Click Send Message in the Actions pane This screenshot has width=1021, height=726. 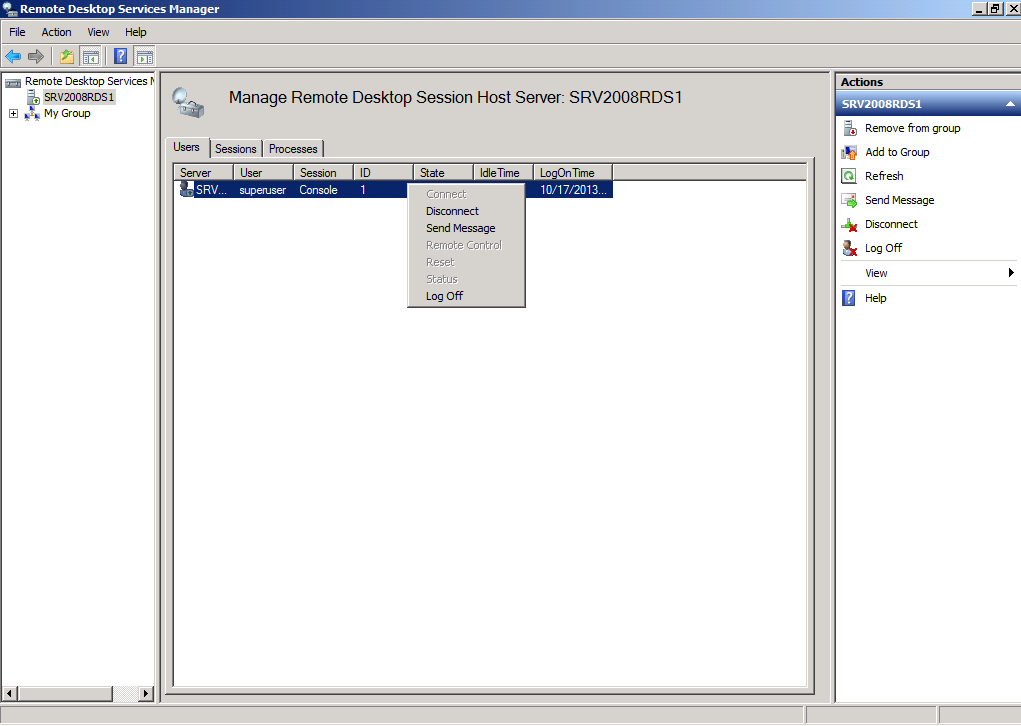tap(900, 201)
